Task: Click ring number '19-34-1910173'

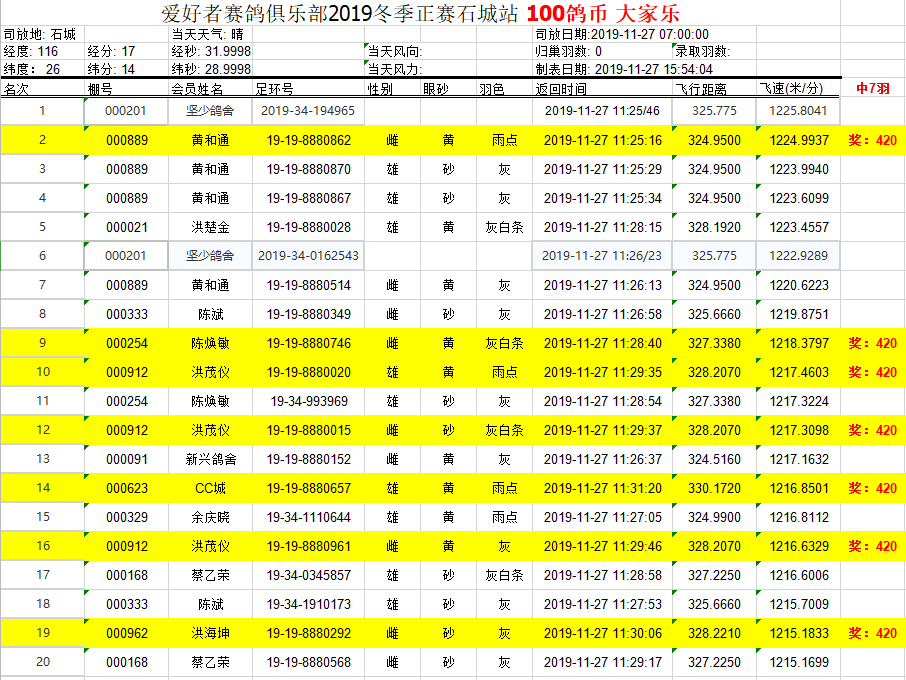Action: tap(309, 604)
